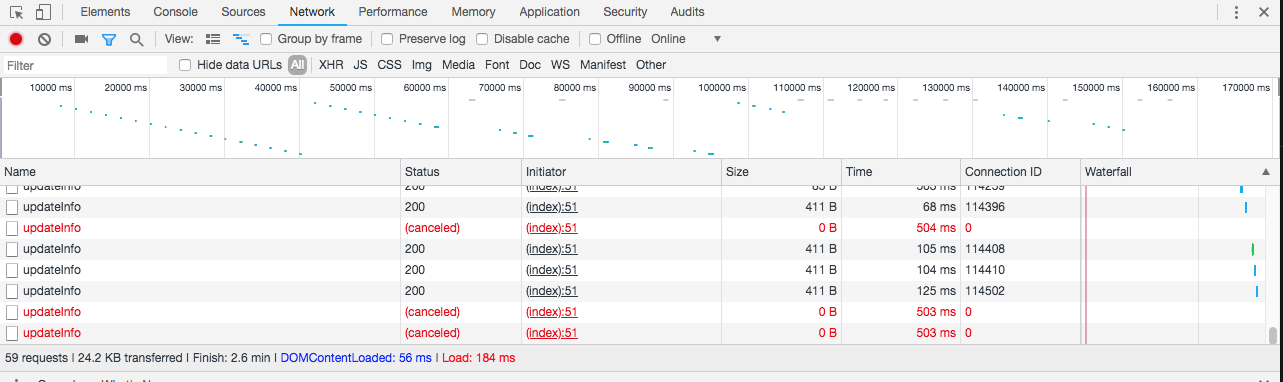The image size is (1283, 382).
Task: Clear the network log
Action: 44,39
